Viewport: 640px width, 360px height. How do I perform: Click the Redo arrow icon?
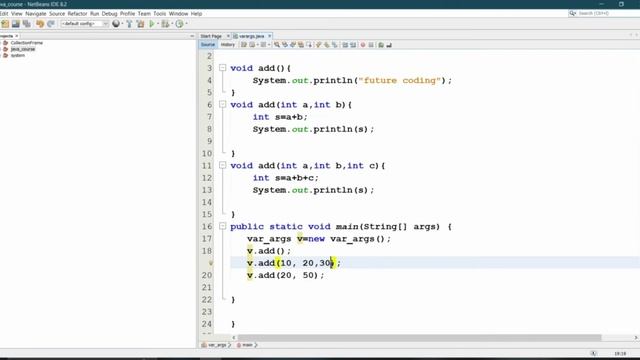(51, 24)
